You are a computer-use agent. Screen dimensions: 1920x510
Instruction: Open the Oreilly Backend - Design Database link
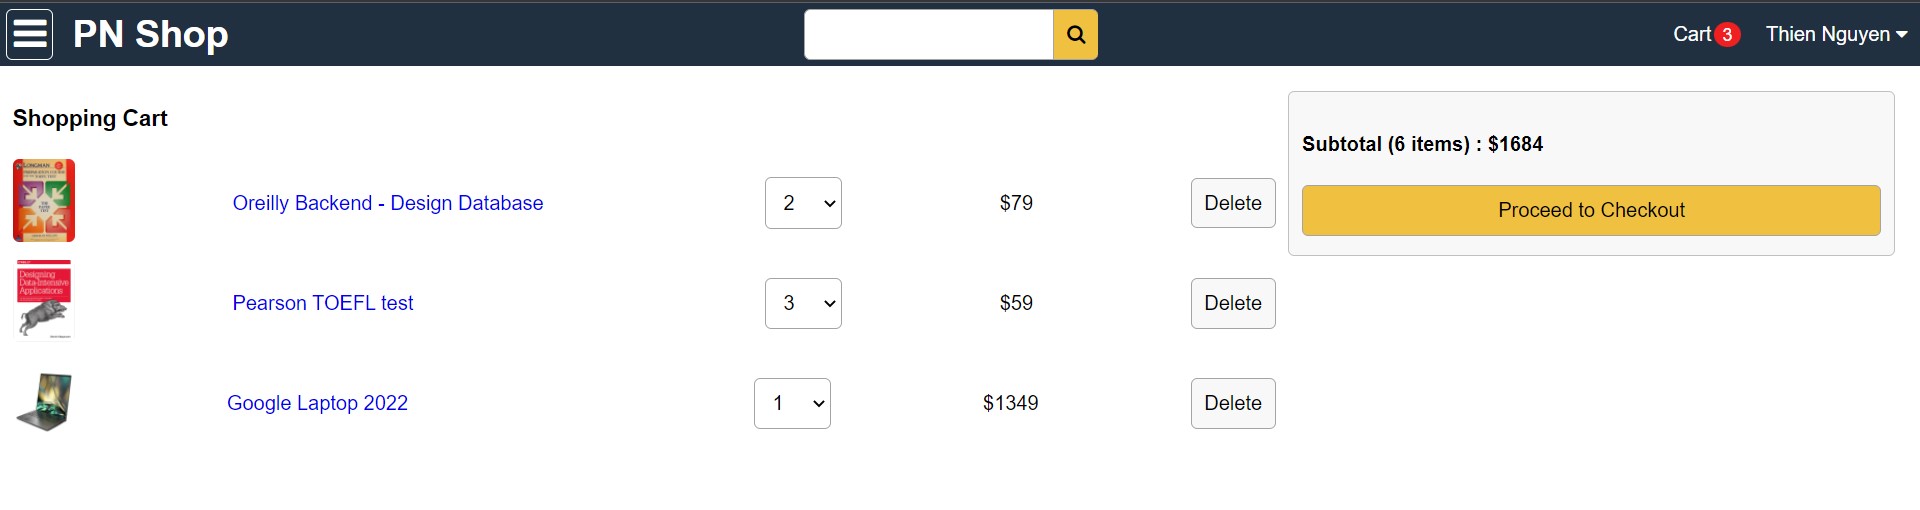[388, 203]
